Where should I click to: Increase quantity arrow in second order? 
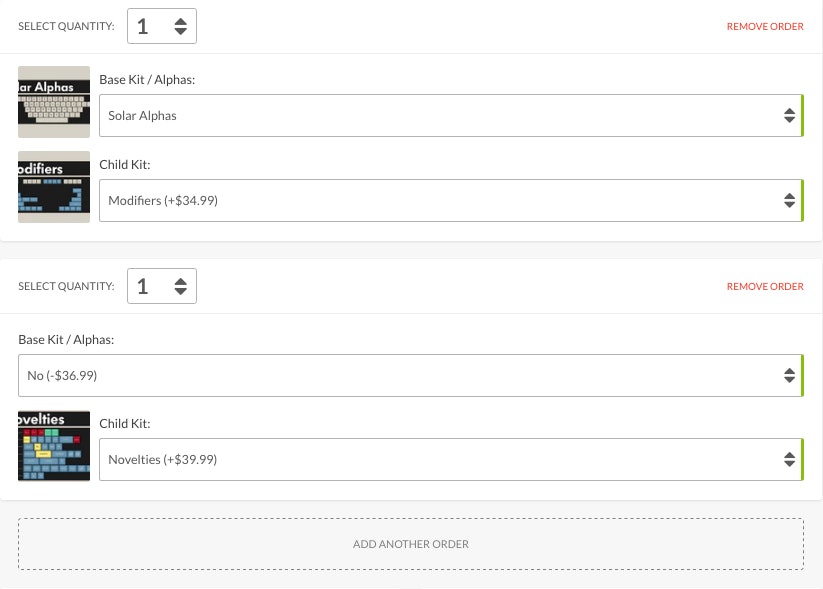click(x=180, y=281)
